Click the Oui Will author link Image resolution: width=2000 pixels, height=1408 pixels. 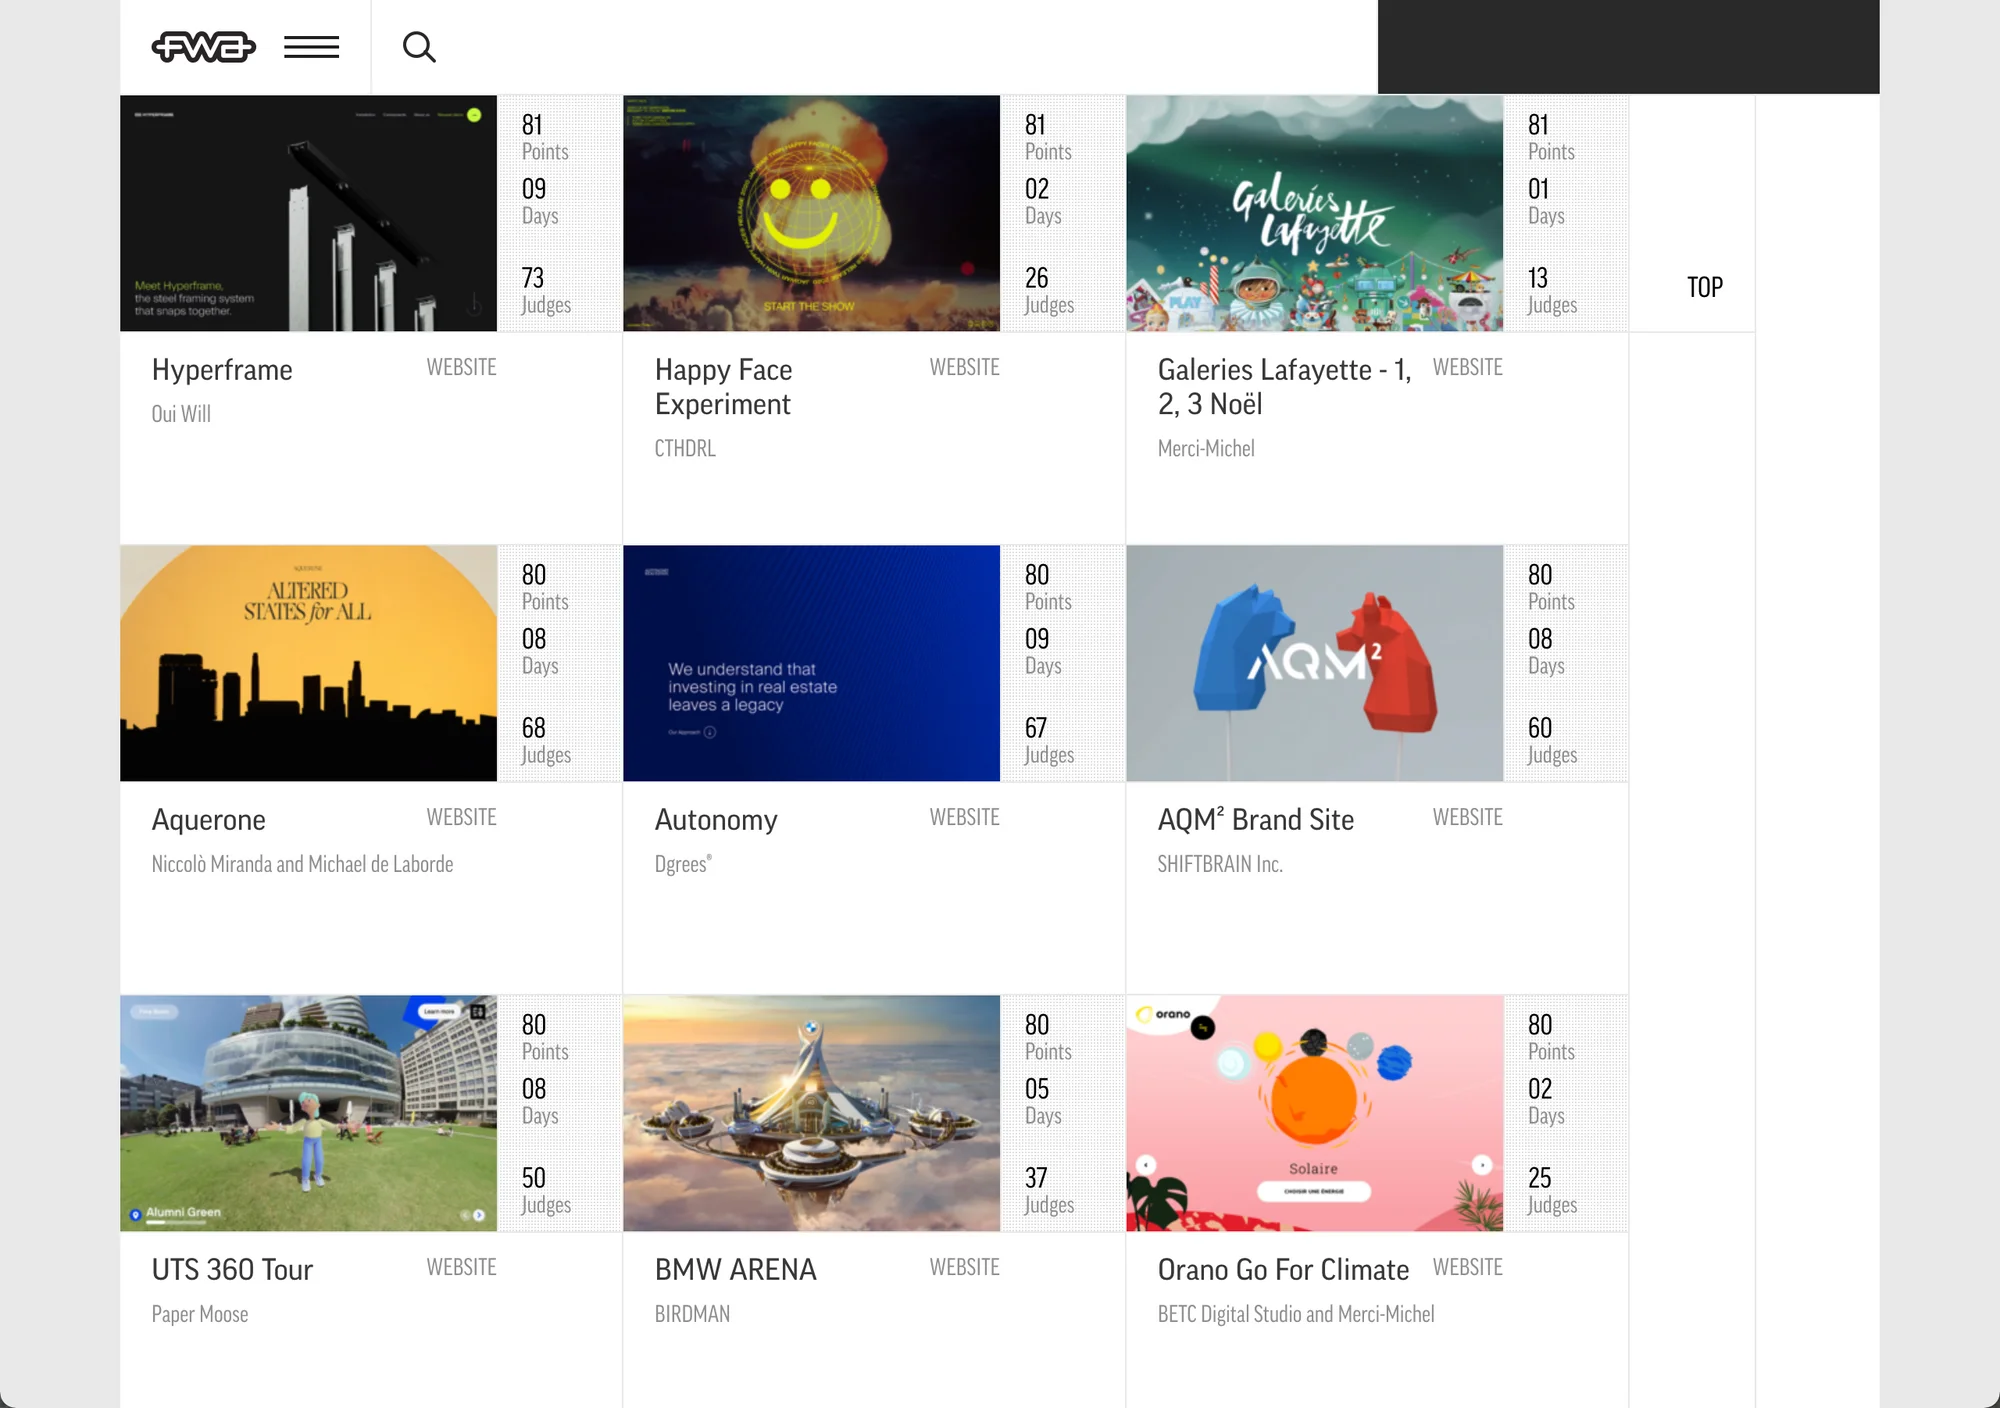[181, 414]
